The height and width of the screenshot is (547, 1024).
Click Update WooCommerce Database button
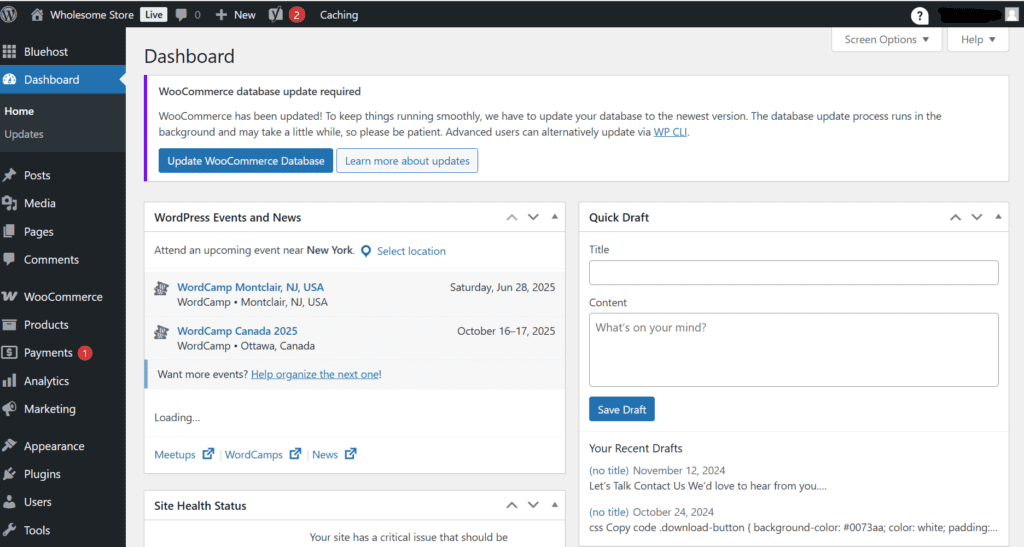tap(246, 161)
